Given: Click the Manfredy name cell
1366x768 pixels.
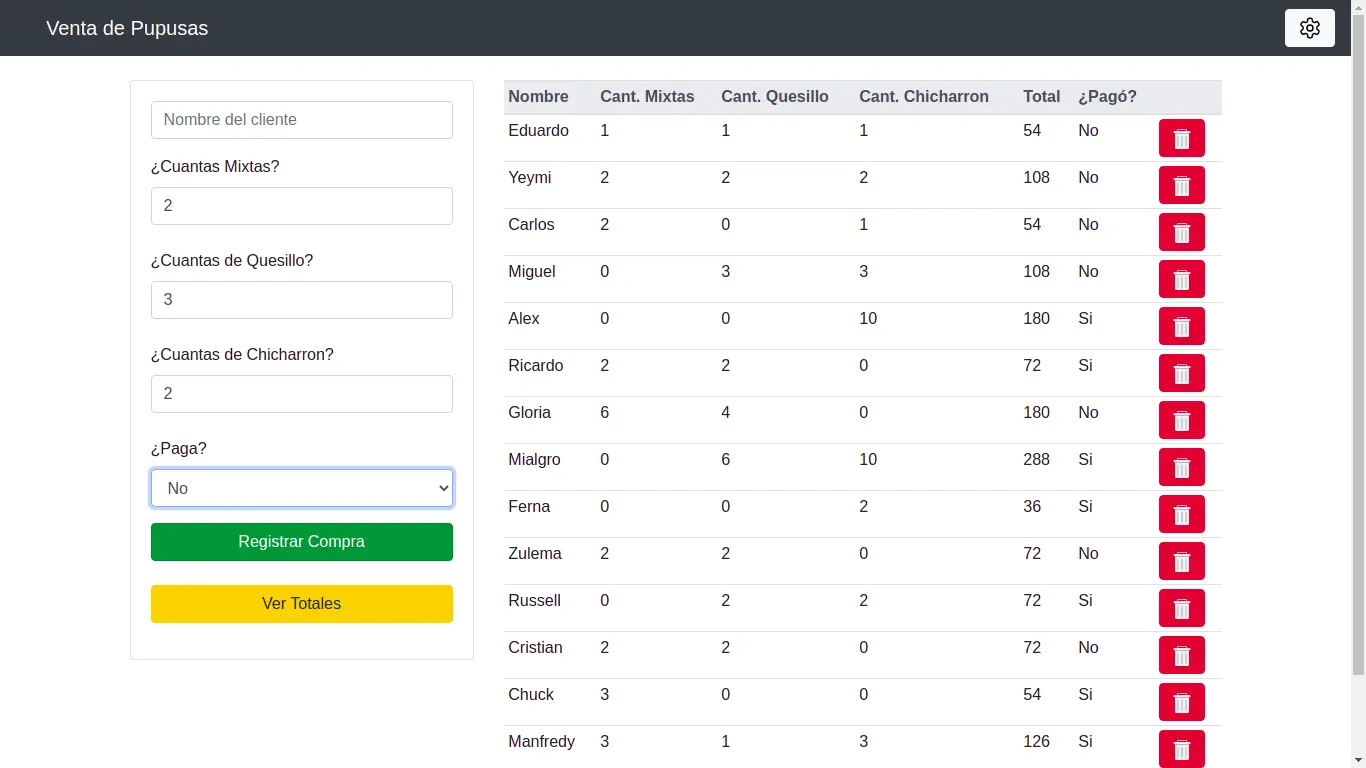Looking at the screenshot, I should 541,742.
